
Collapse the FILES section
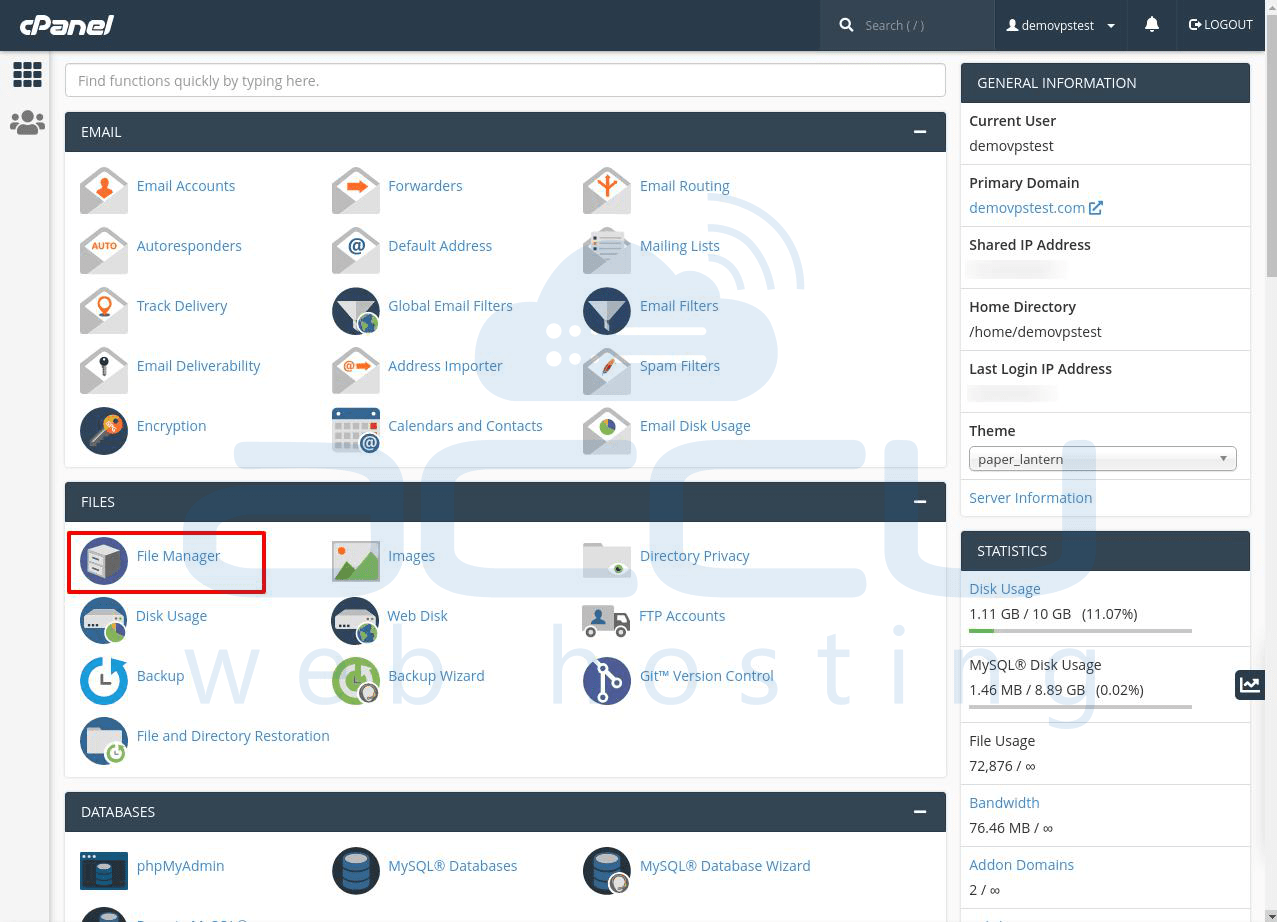(920, 502)
